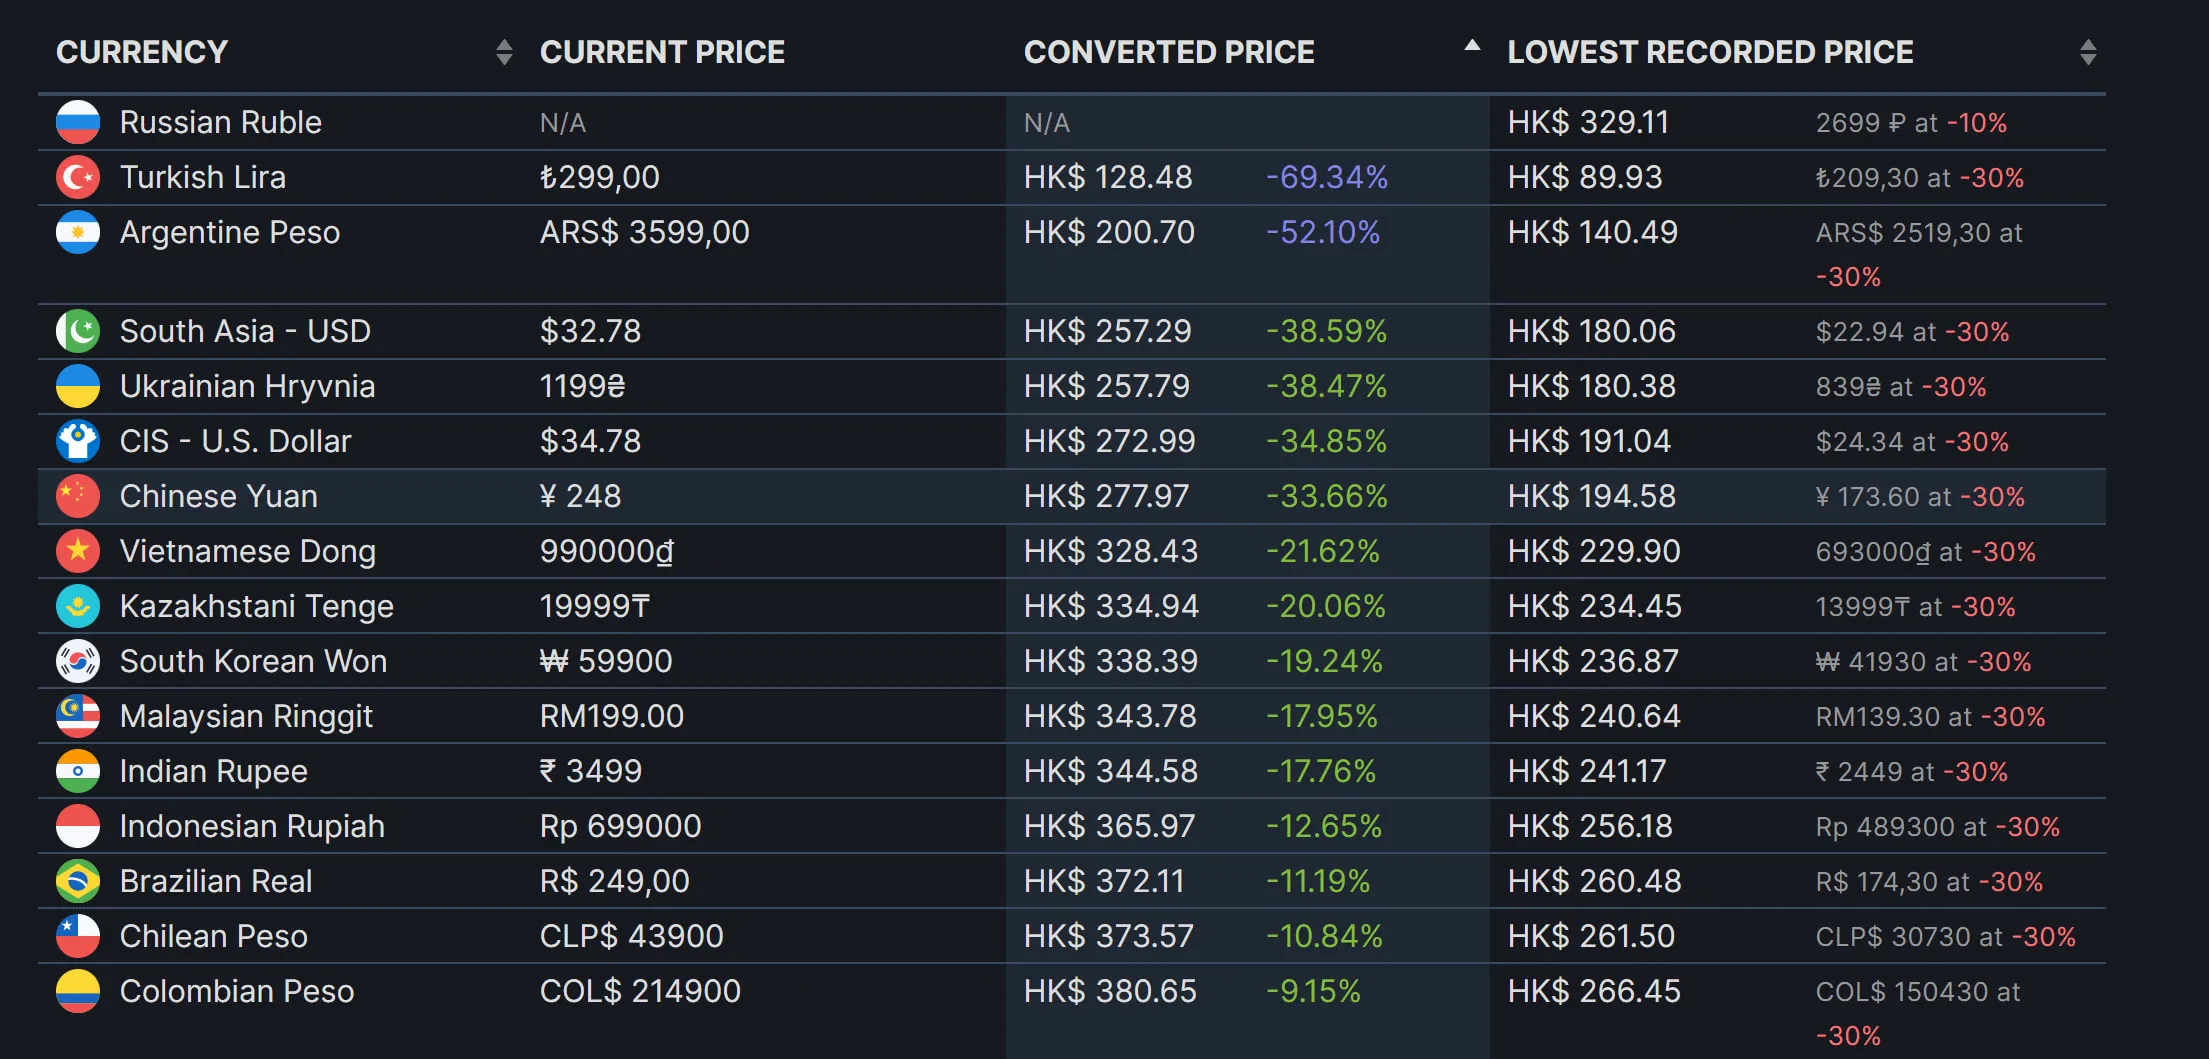This screenshot has height=1059, width=2209.
Task: Click the Currency column header
Action: tap(142, 51)
